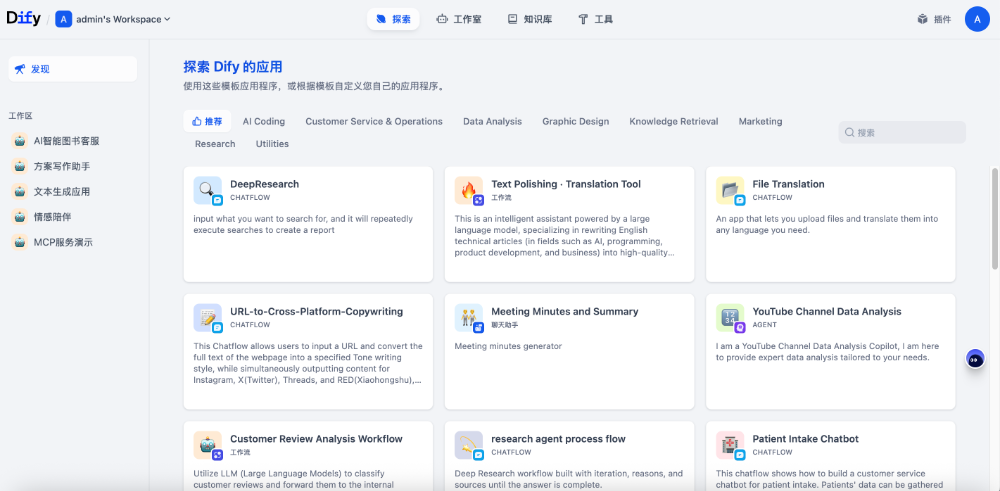Open the 工具 tab

595,19
